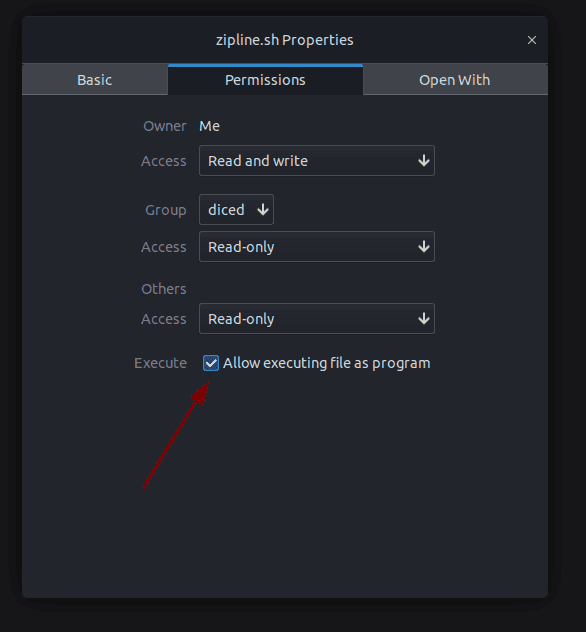Click the zipline.sh Properties title bar
586x632 pixels.
click(x=285, y=40)
